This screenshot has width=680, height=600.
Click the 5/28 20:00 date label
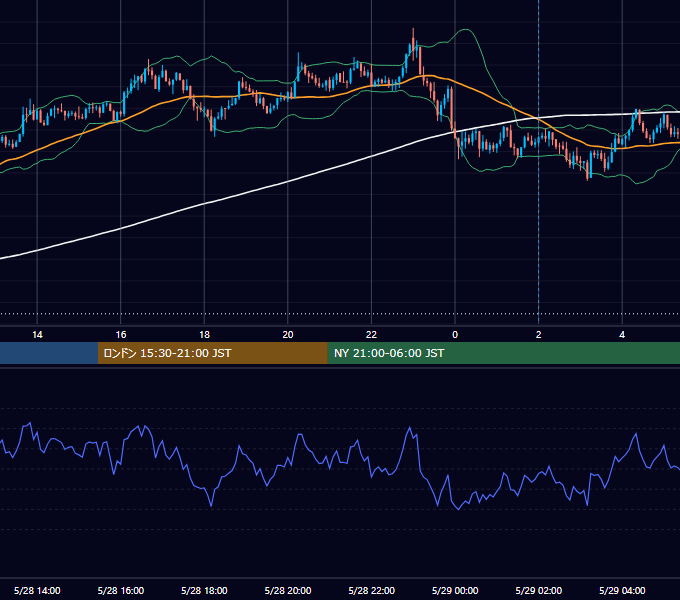pyautogui.click(x=288, y=590)
